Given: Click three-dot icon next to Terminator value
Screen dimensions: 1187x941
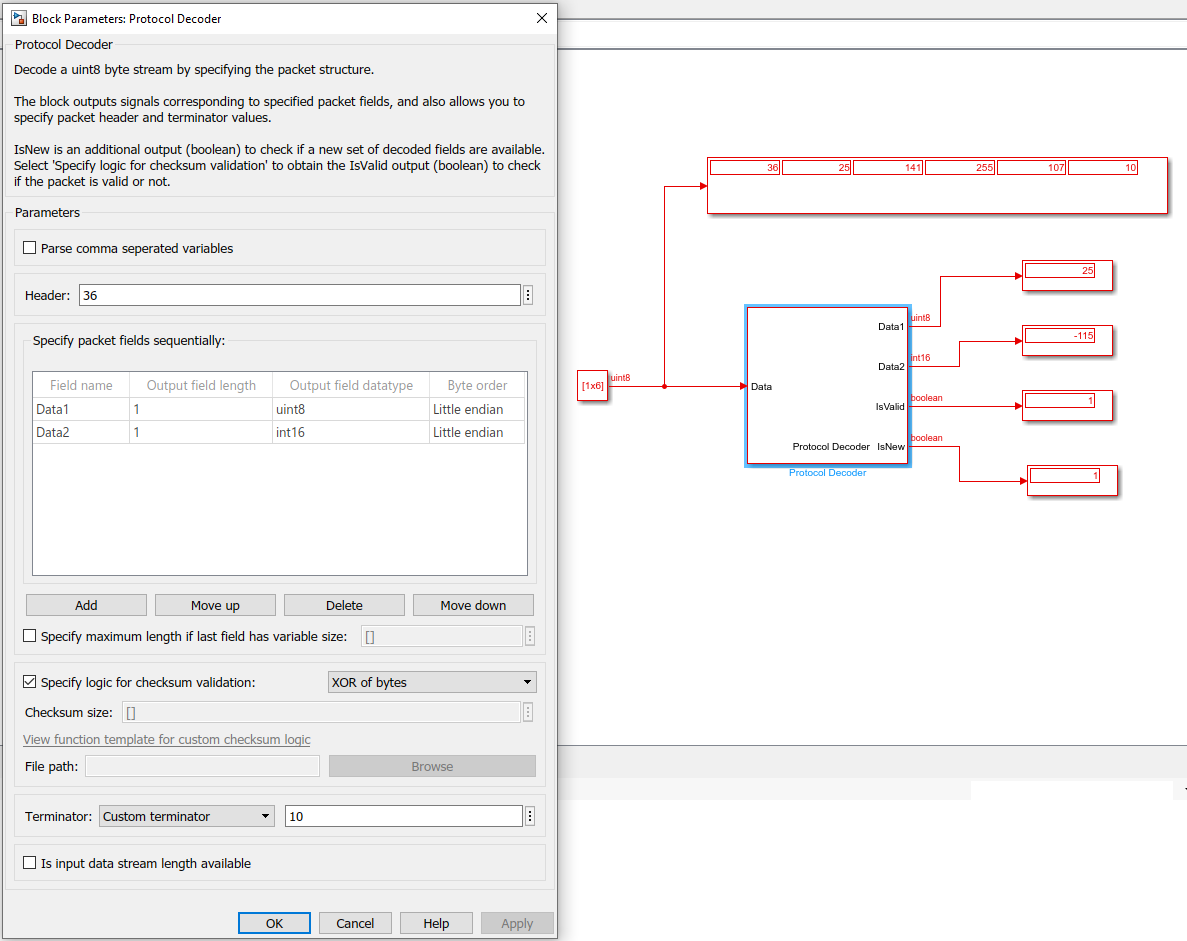Looking at the screenshot, I should coord(529,815).
